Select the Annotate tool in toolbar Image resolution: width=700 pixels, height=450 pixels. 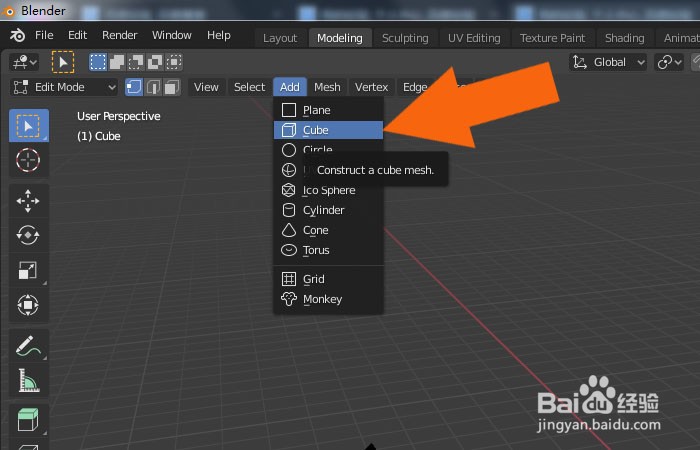(x=29, y=346)
